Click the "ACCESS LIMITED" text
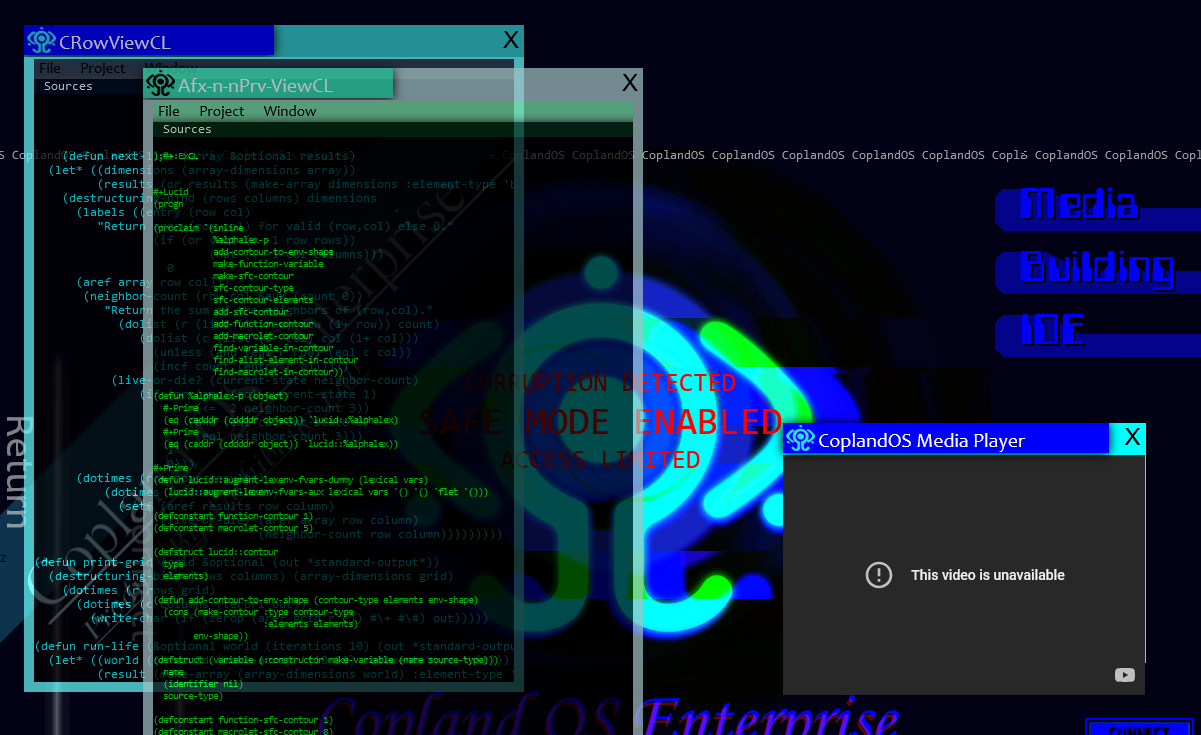Image resolution: width=1201 pixels, height=735 pixels. [x=600, y=460]
